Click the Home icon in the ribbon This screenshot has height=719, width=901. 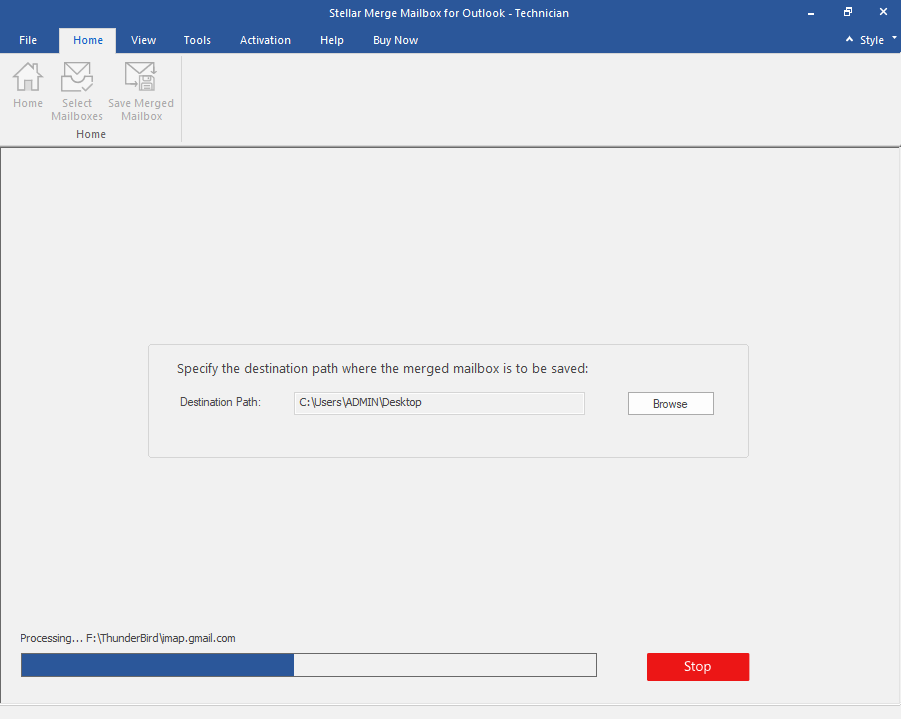(x=28, y=85)
